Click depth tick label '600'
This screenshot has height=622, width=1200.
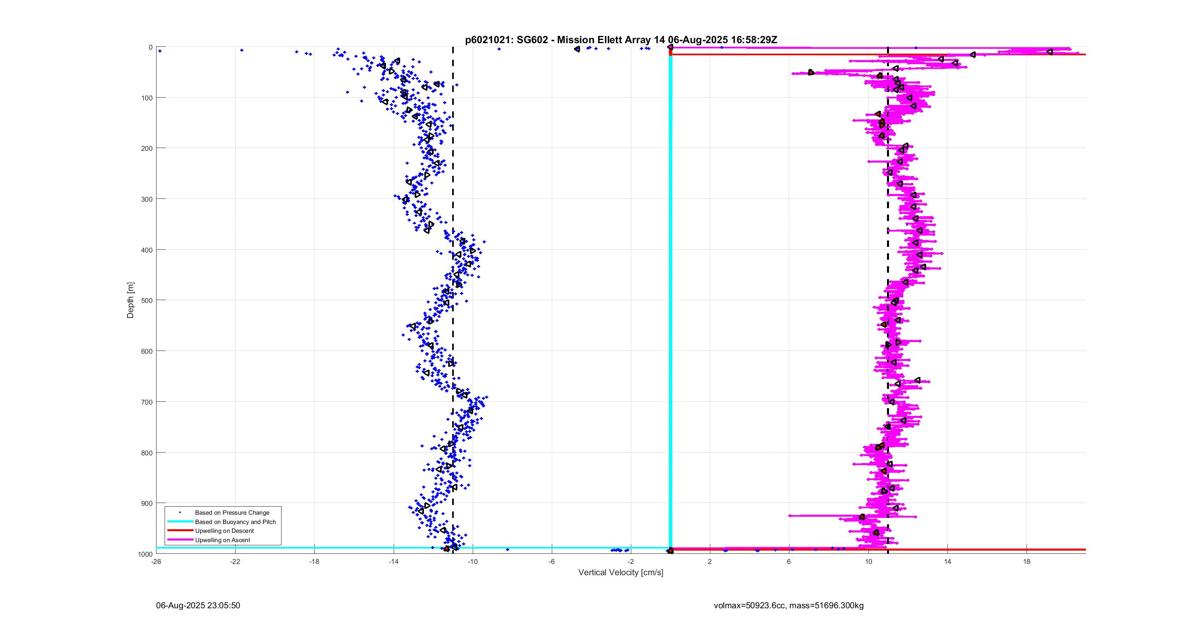(x=146, y=351)
